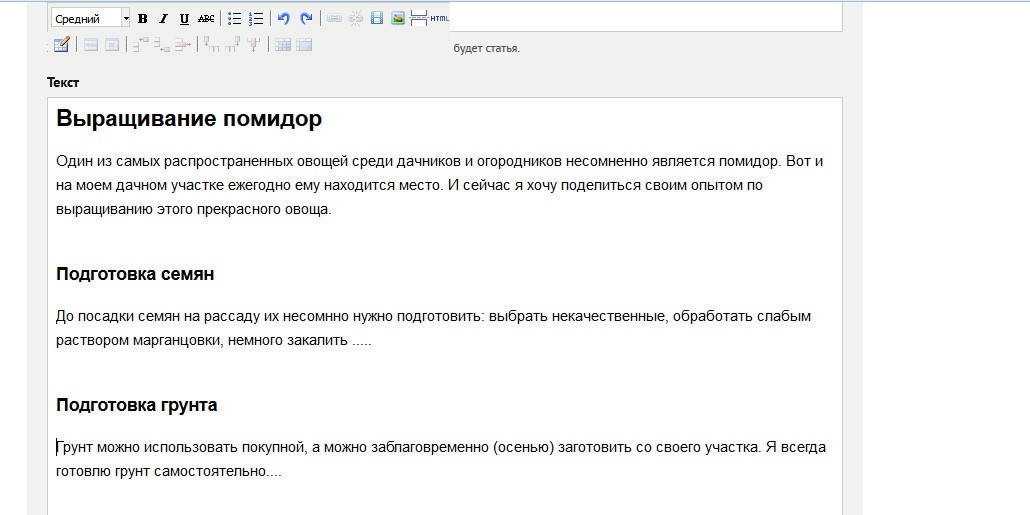Open table row properties
The width and height of the screenshot is (1030, 515).
91,45
